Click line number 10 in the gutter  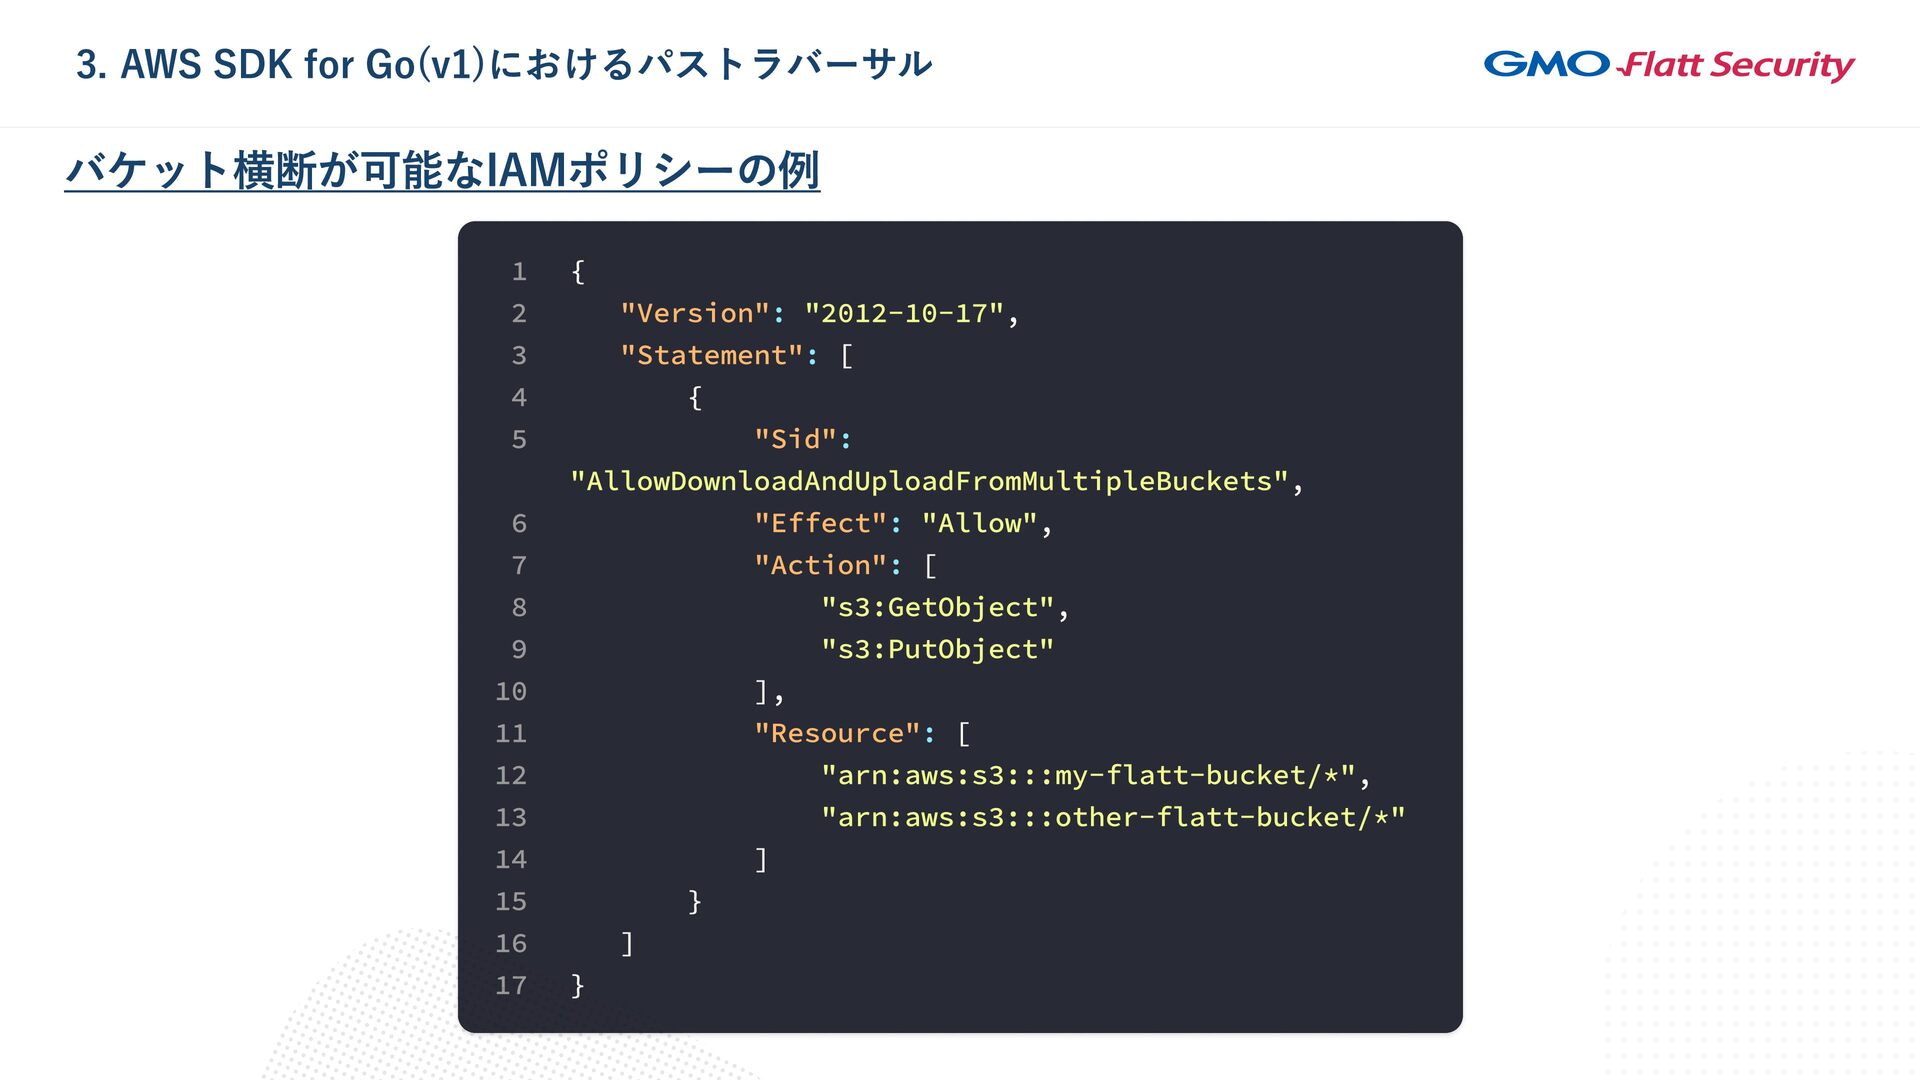511,691
